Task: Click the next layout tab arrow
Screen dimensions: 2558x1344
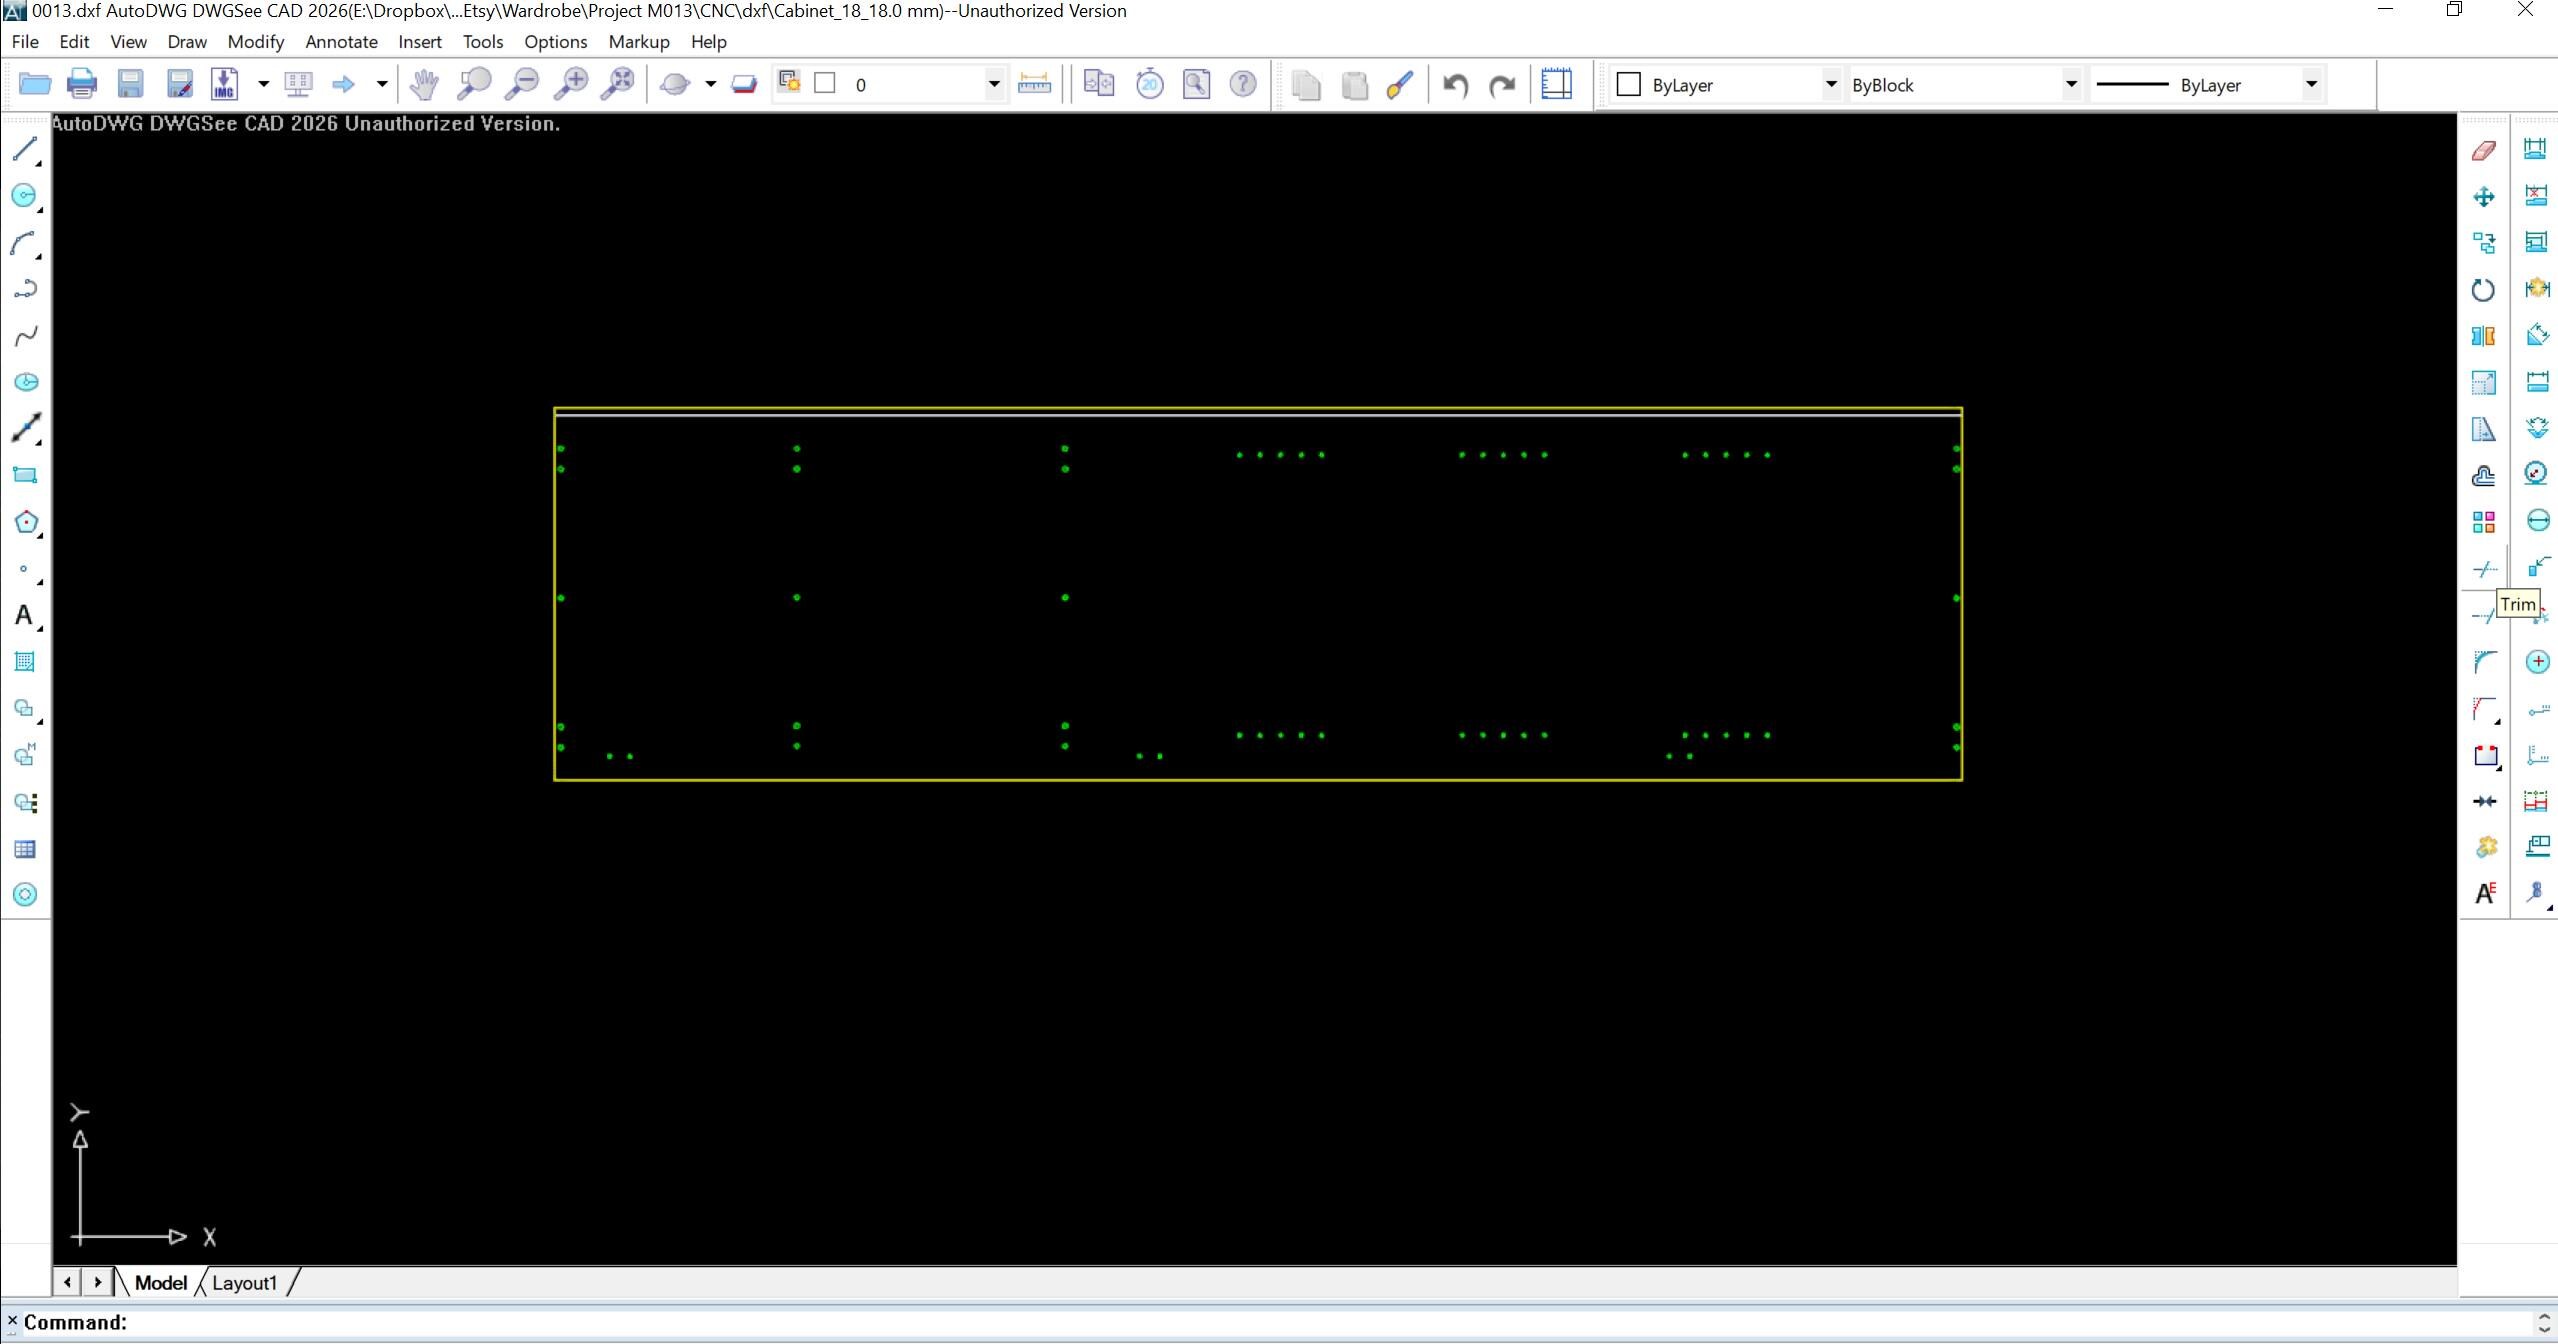Action: [97, 1282]
